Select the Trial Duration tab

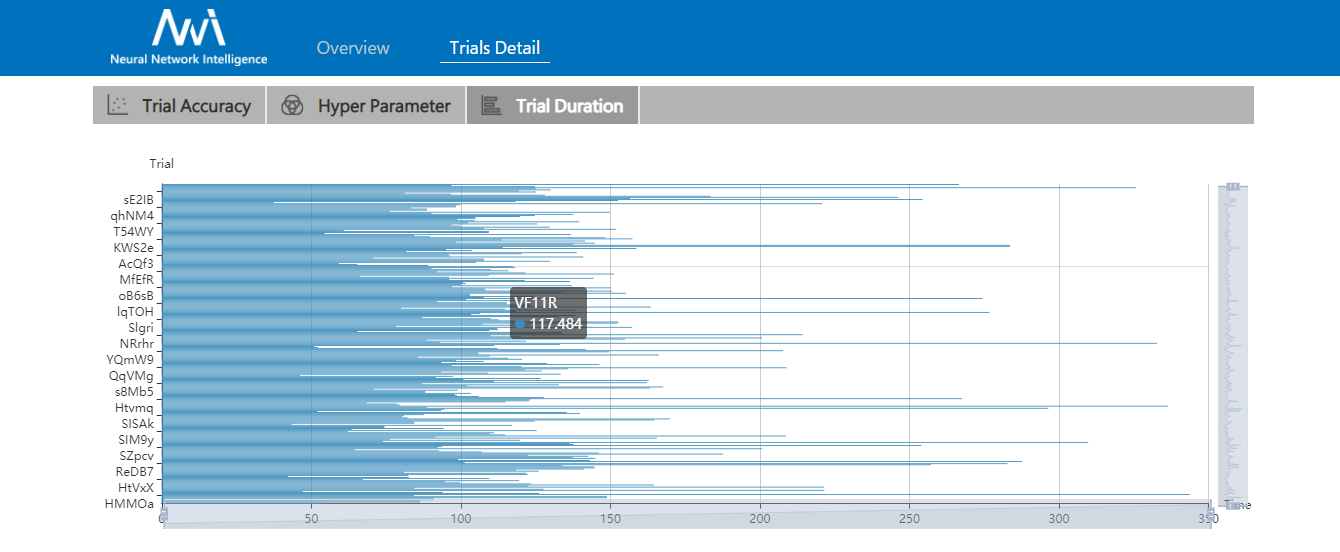[553, 105]
